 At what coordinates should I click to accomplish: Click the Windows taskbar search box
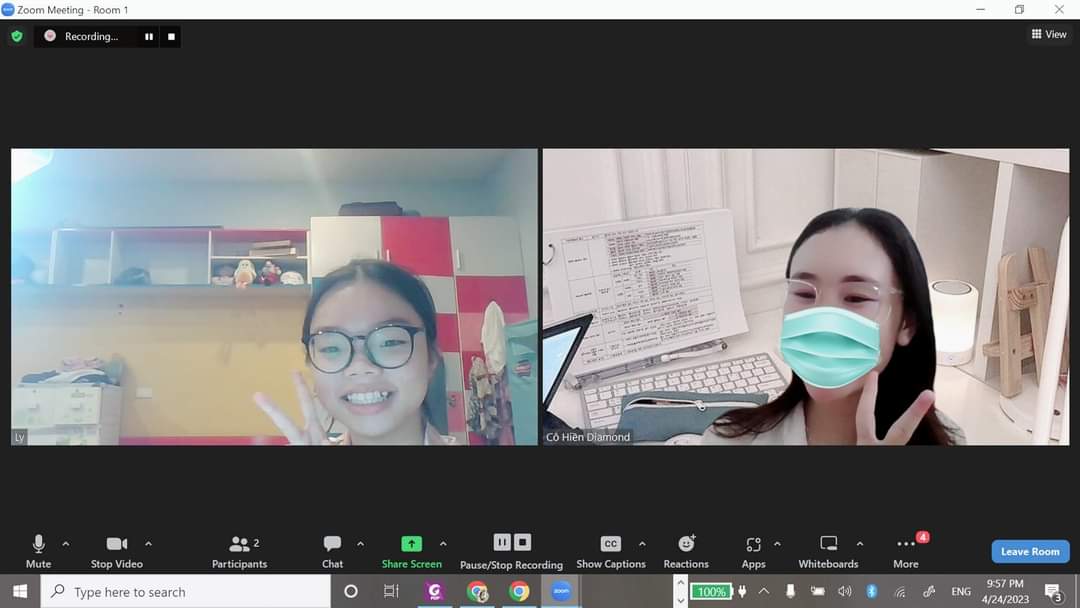190,592
